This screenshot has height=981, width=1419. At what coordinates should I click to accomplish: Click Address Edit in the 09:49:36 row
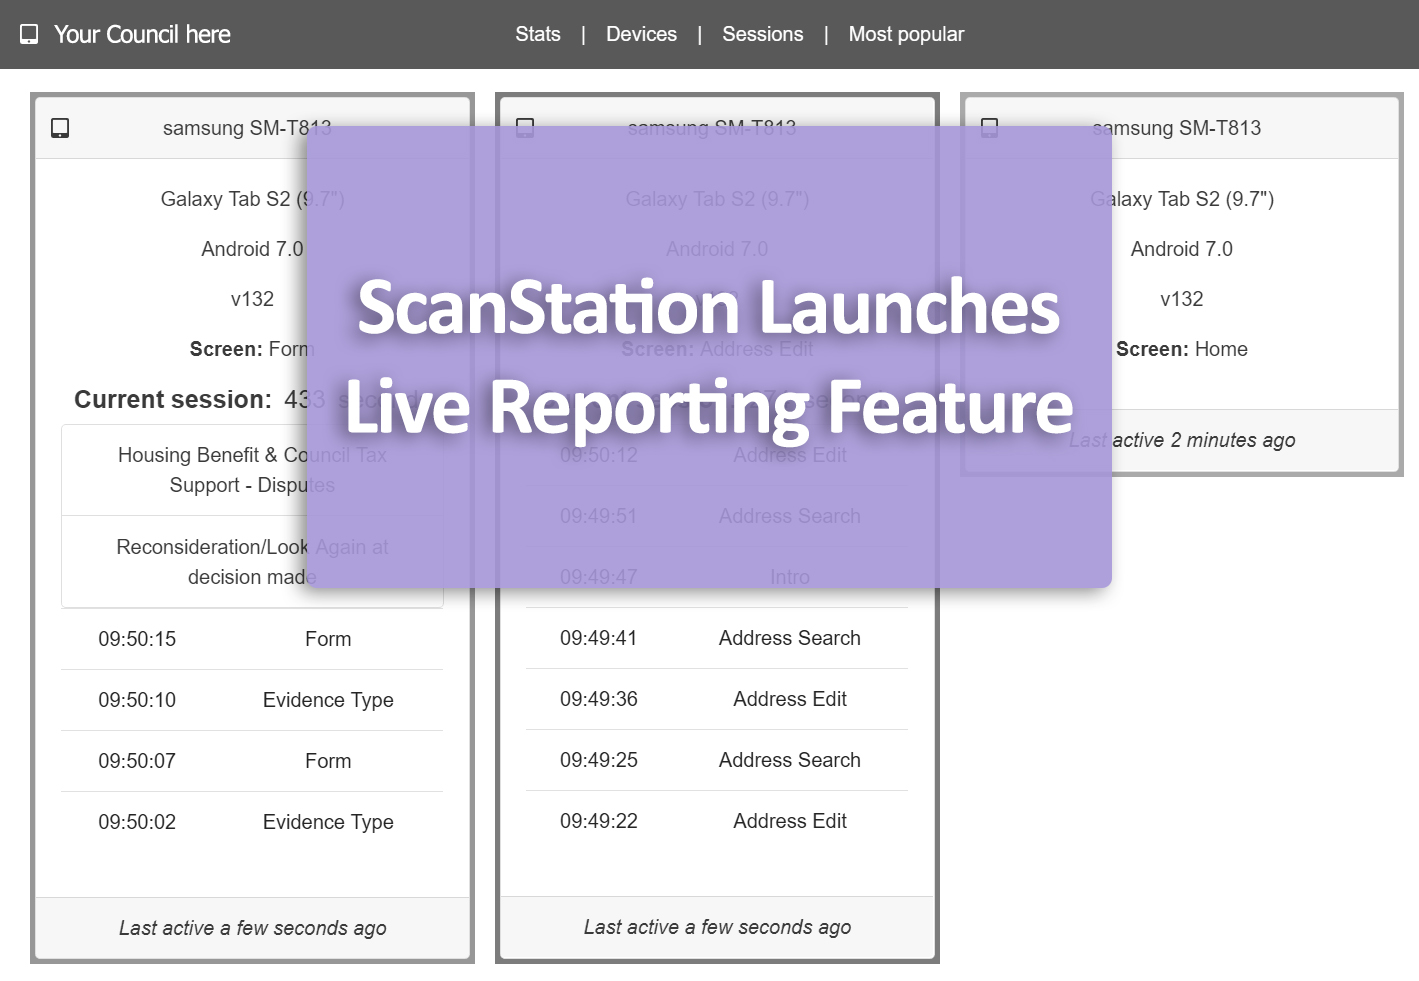click(x=790, y=699)
